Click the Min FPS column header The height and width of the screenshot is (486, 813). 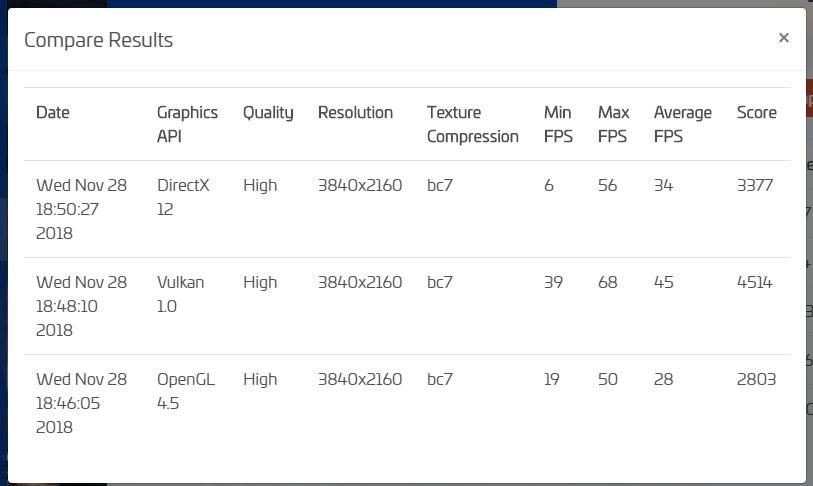[x=558, y=124]
